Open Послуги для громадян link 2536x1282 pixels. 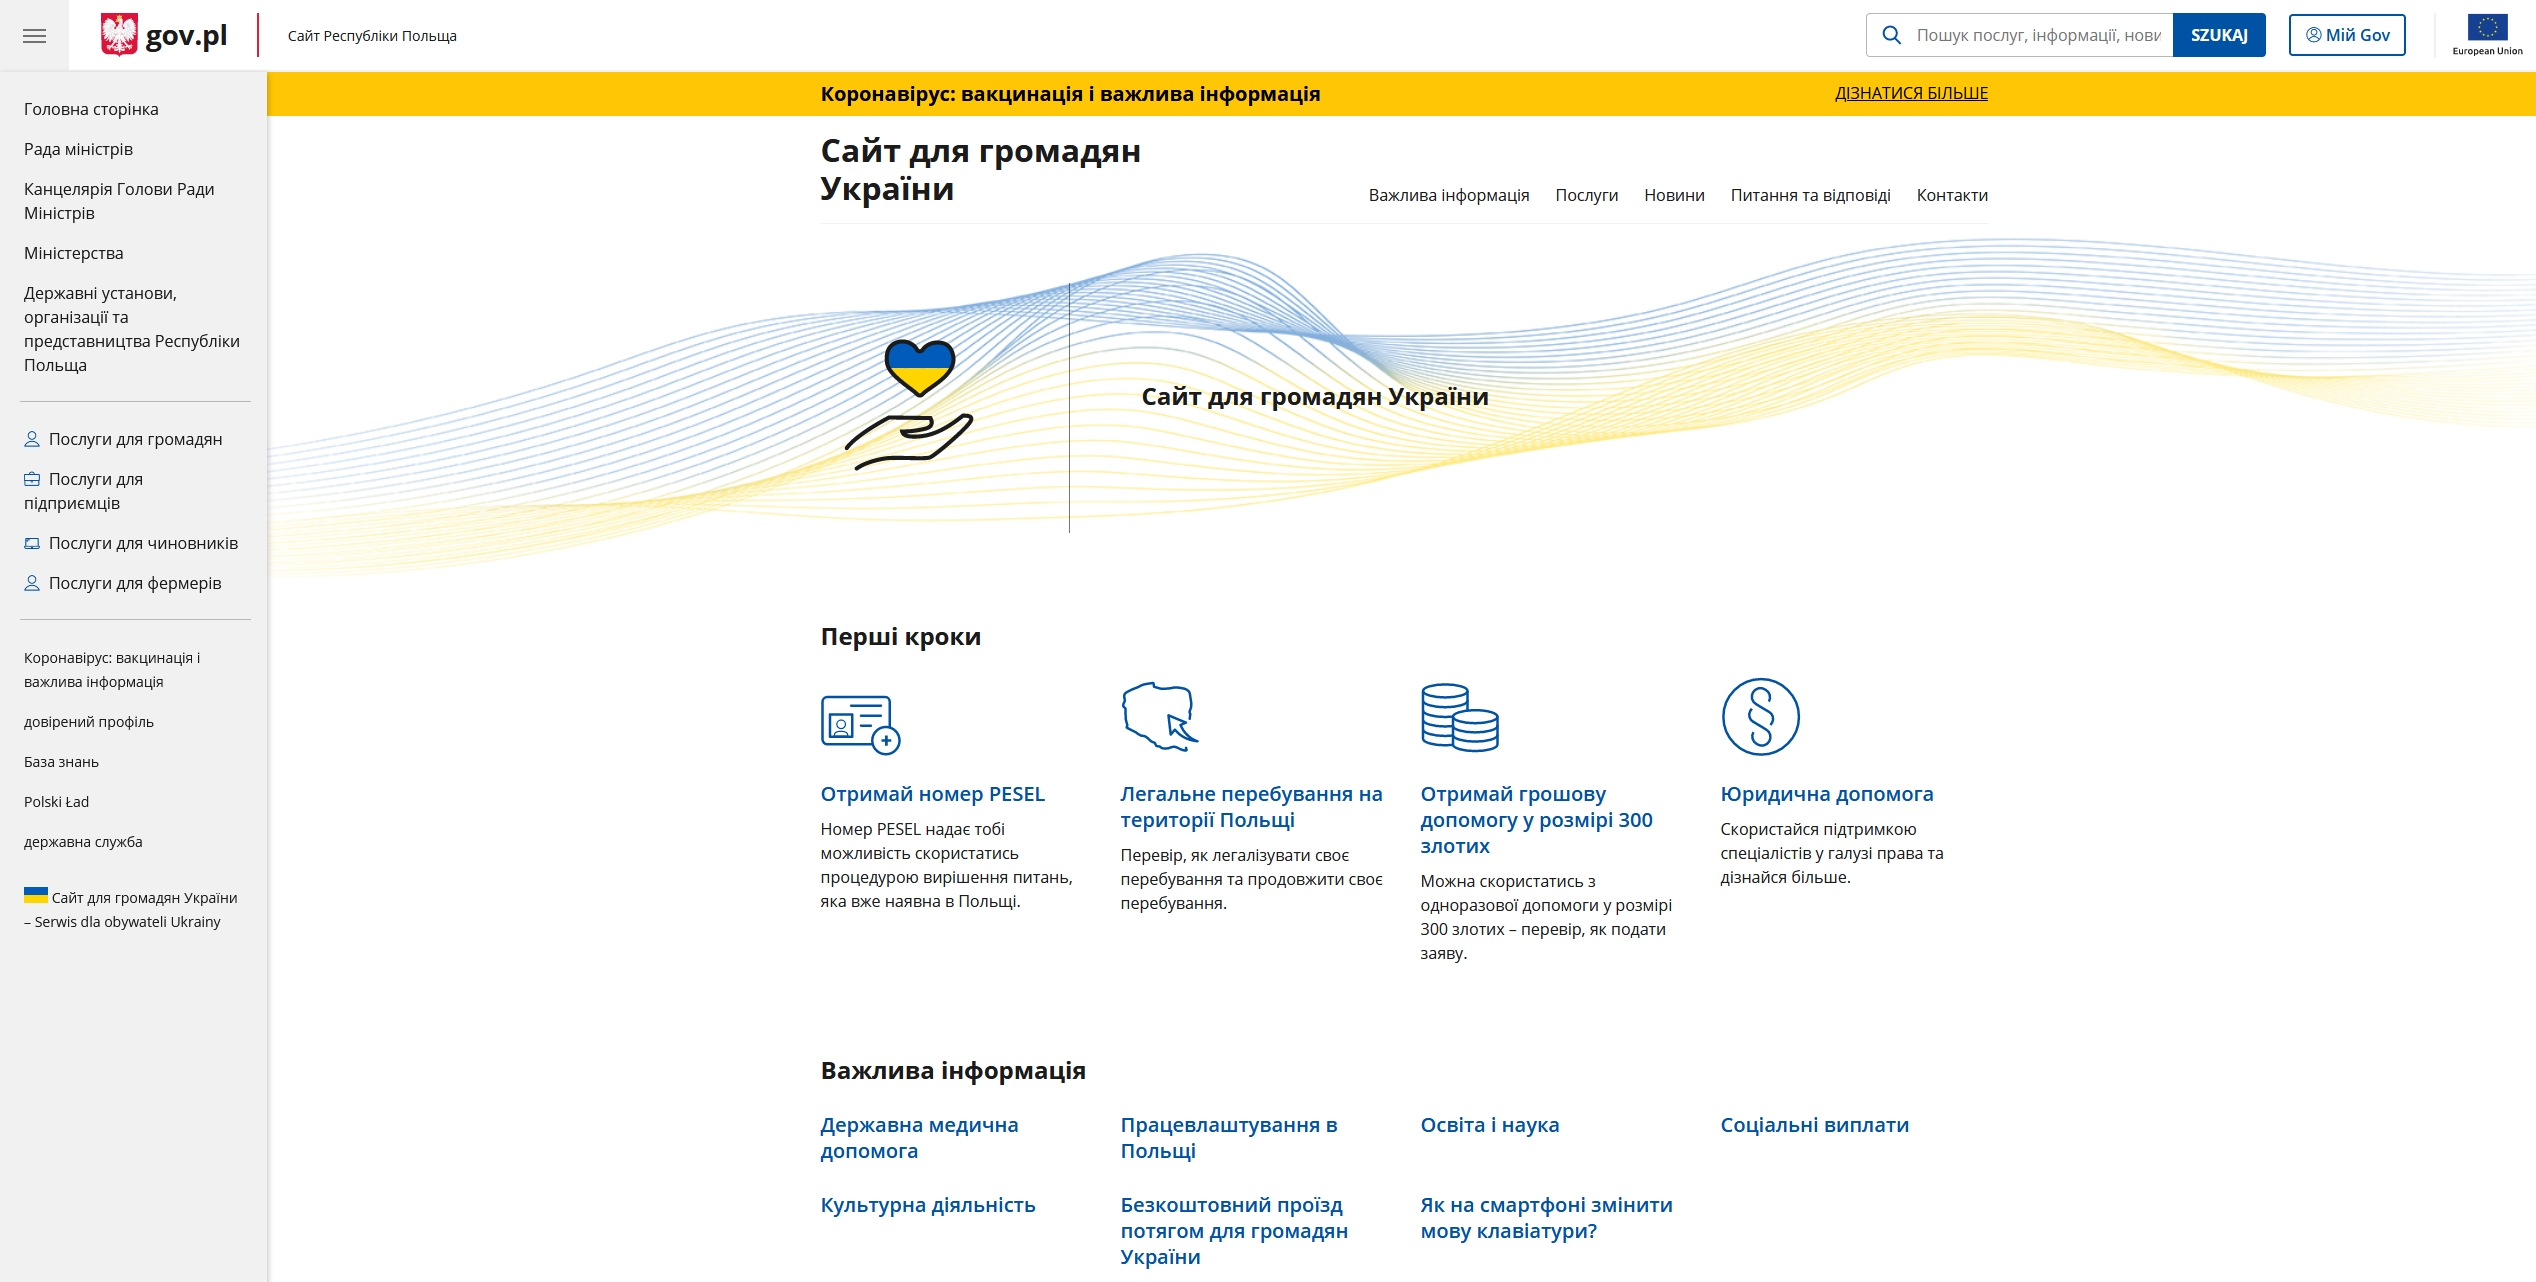pos(135,439)
